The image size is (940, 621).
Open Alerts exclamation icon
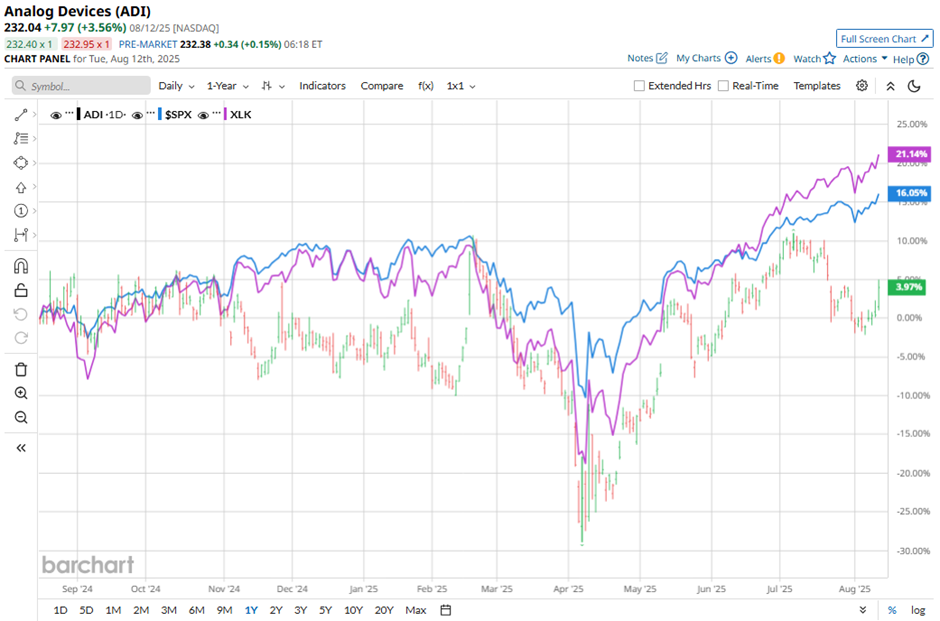tap(779, 59)
